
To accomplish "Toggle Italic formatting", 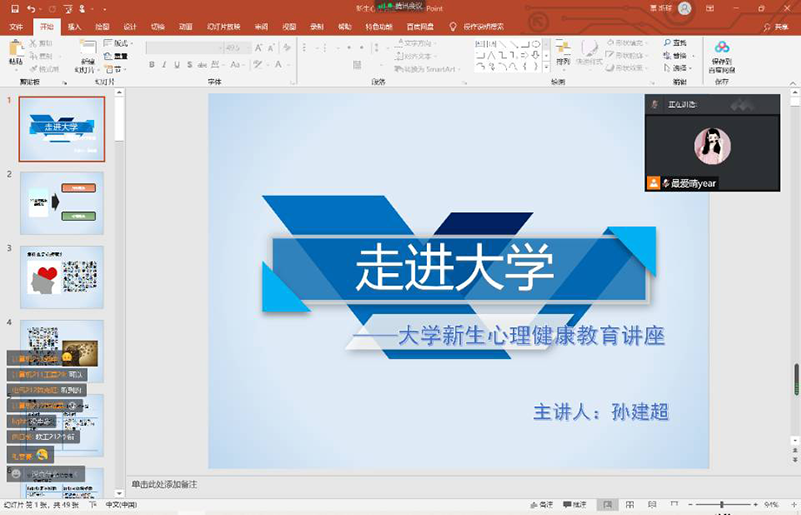I will click(x=165, y=65).
